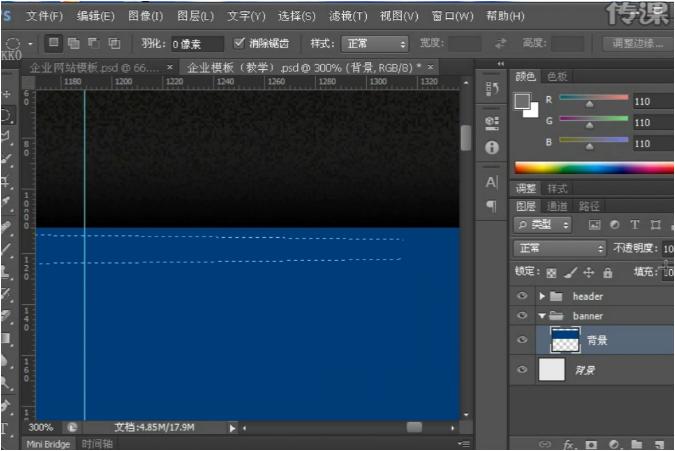Choose Add to selection mode
The height and width of the screenshot is (451, 675).
[x=74, y=43]
